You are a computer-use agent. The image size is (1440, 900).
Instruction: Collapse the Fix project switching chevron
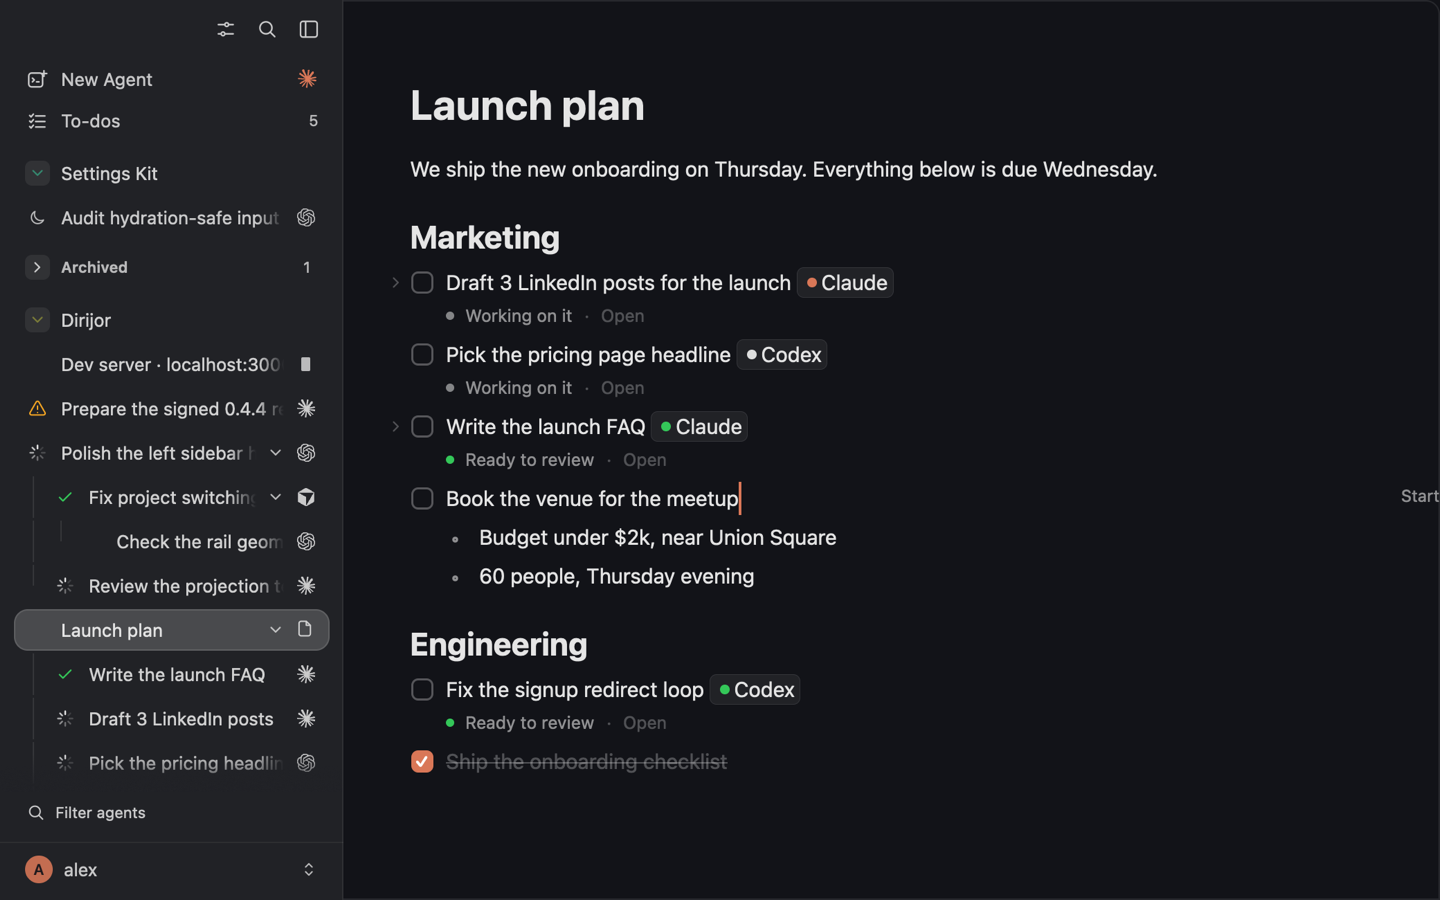pyautogui.click(x=275, y=497)
